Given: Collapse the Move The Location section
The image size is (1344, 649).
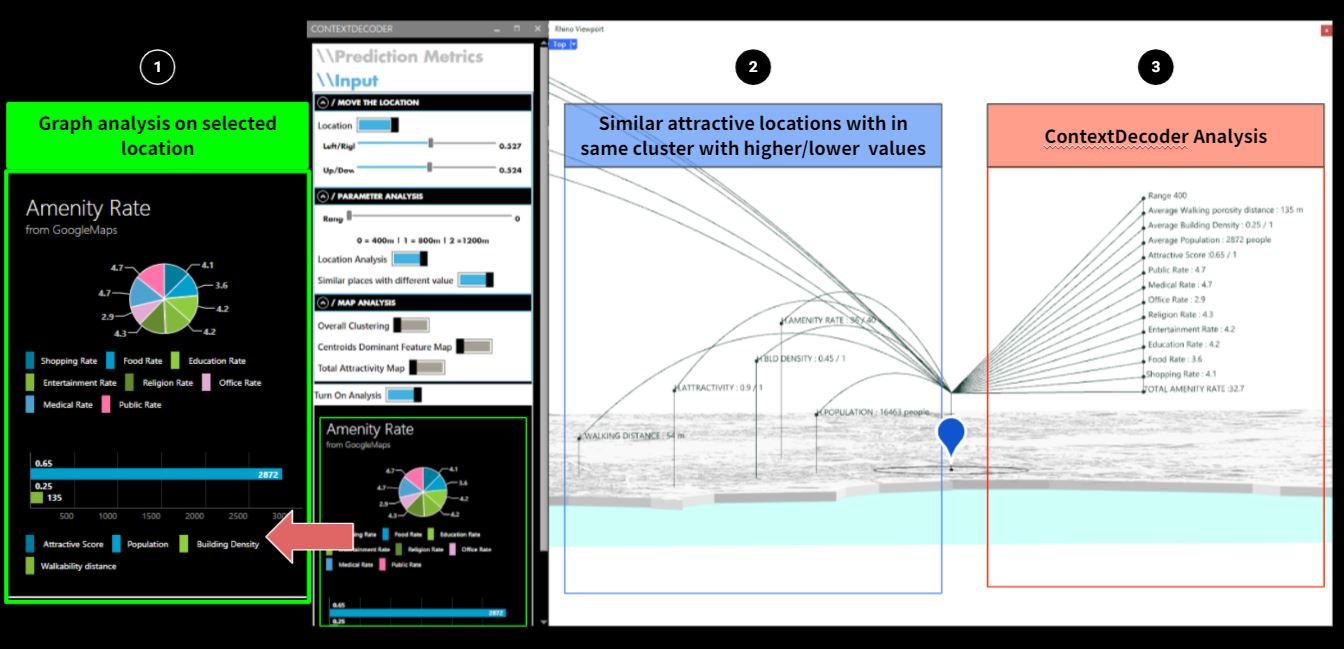Looking at the screenshot, I should [x=322, y=102].
